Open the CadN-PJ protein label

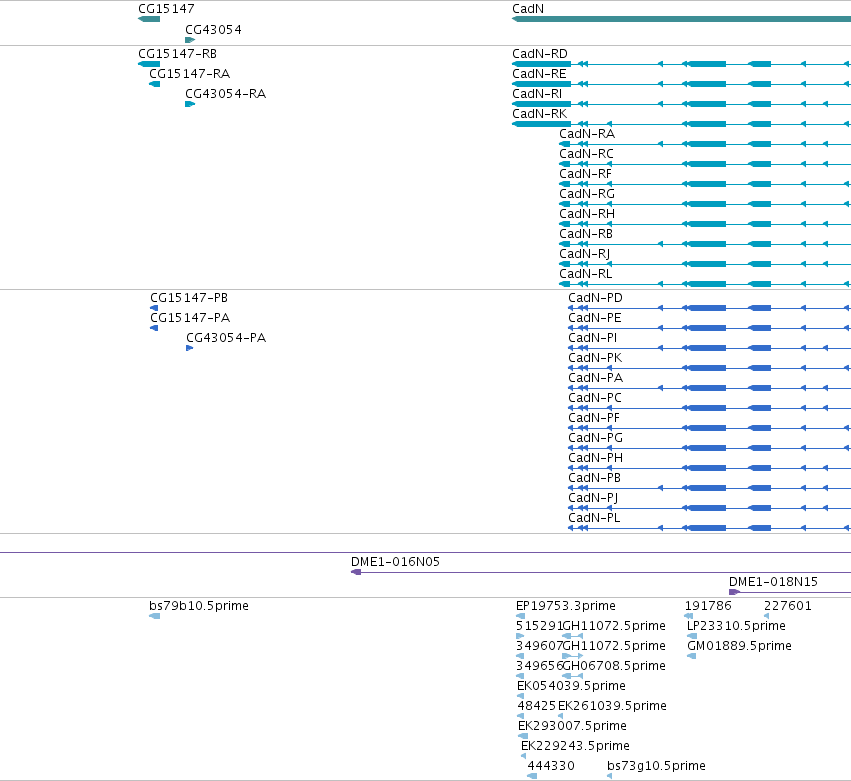pos(593,499)
